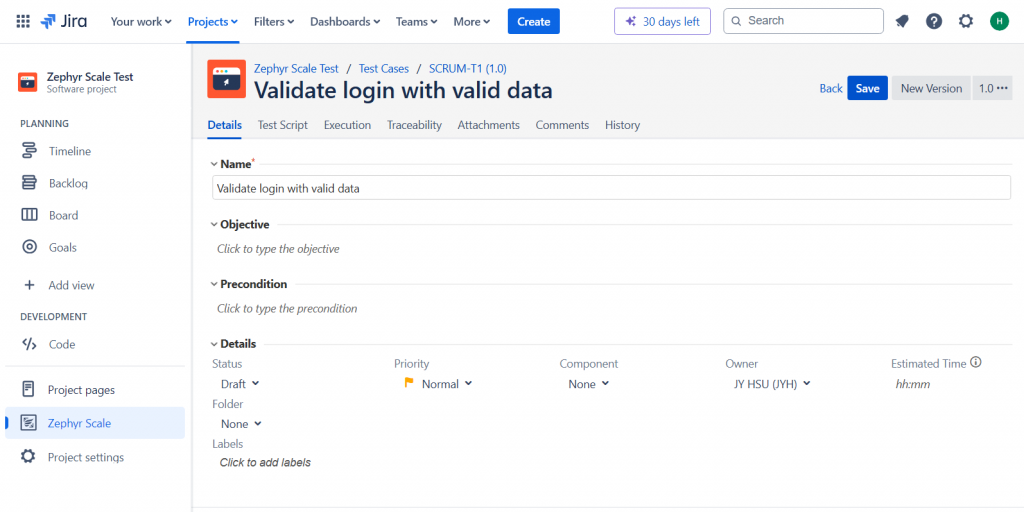This screenshot has height=512, width=1024.
Task: Collapse the Precondition section
Action: tap(214, 285)
